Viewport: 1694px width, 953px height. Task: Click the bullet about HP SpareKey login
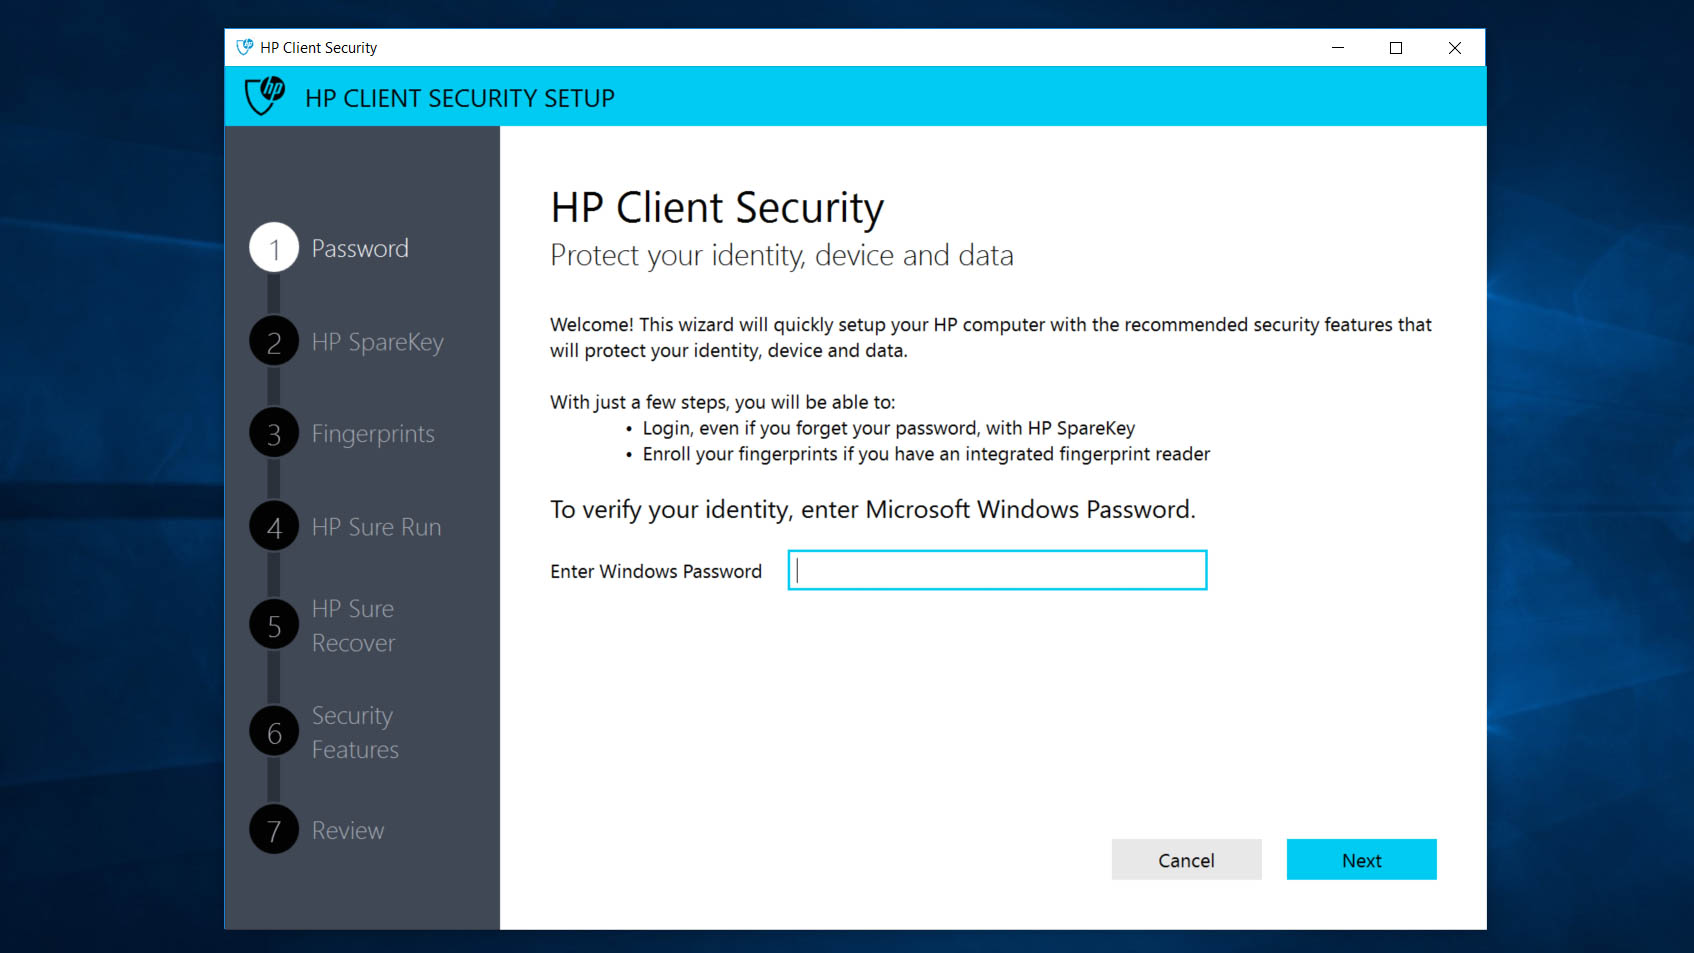pos(889,428)
